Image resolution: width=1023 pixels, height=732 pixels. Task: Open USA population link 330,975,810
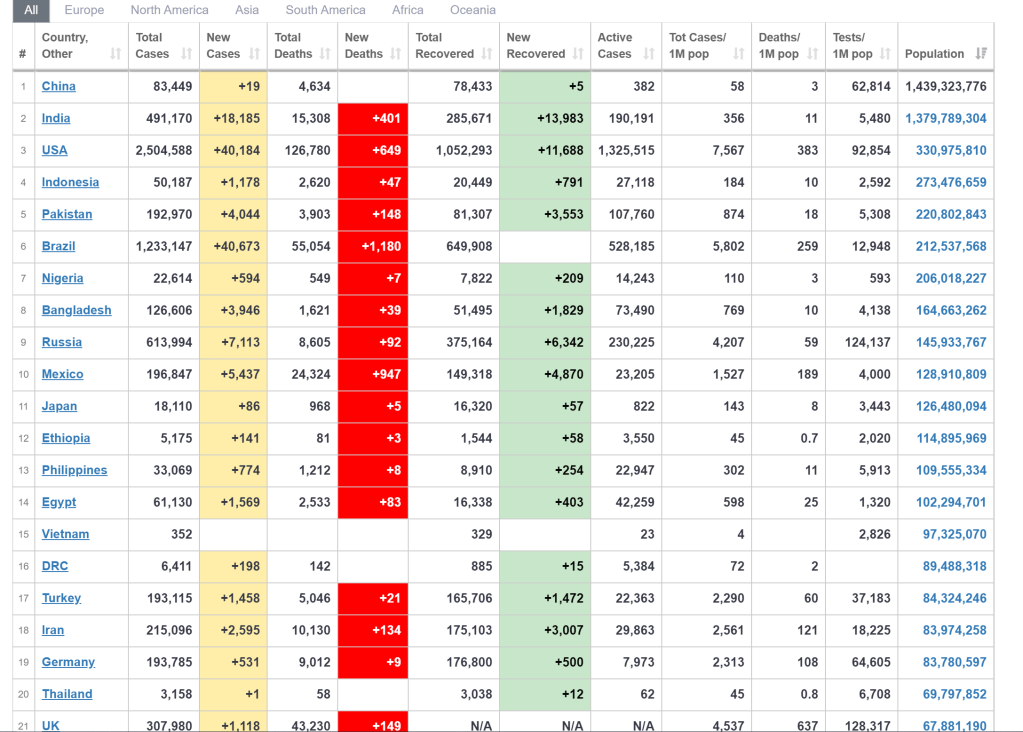click(950, 150)
